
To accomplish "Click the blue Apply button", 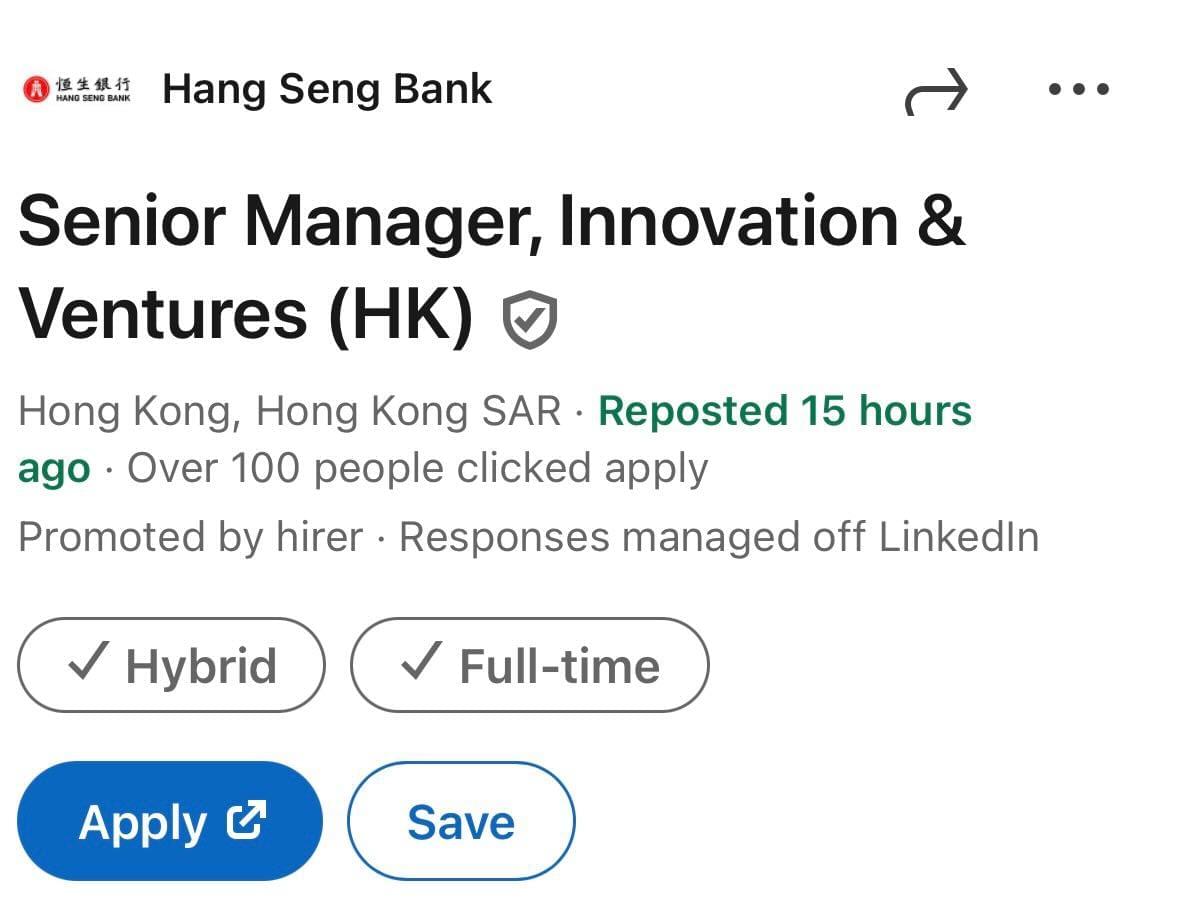I will 170,821.
